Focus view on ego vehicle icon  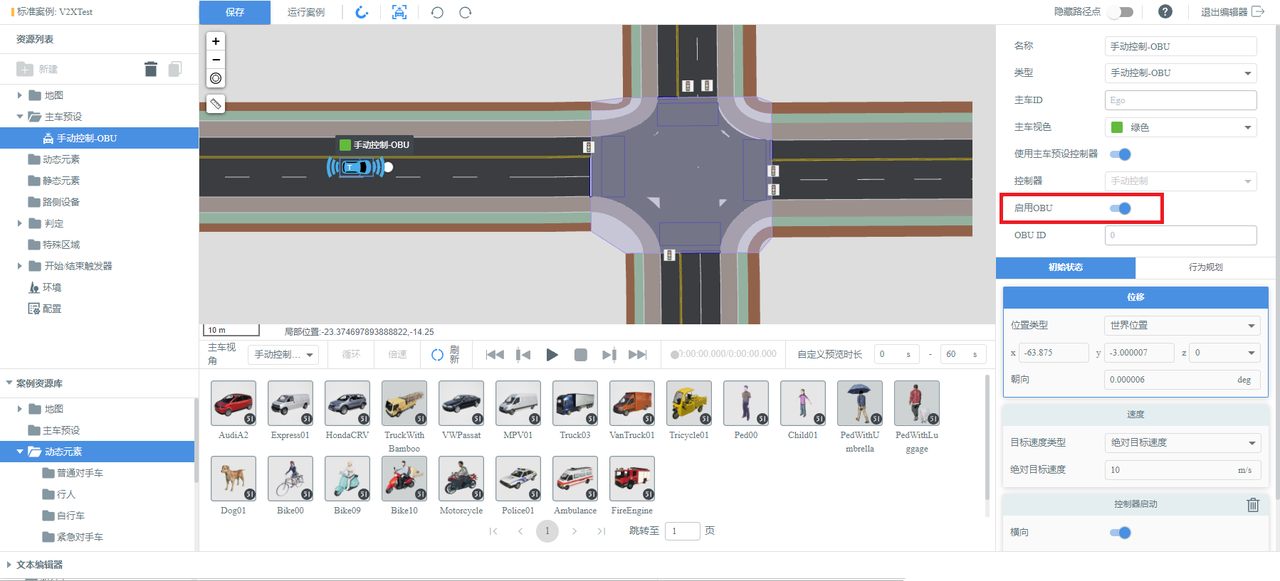(x=400, y=12)
